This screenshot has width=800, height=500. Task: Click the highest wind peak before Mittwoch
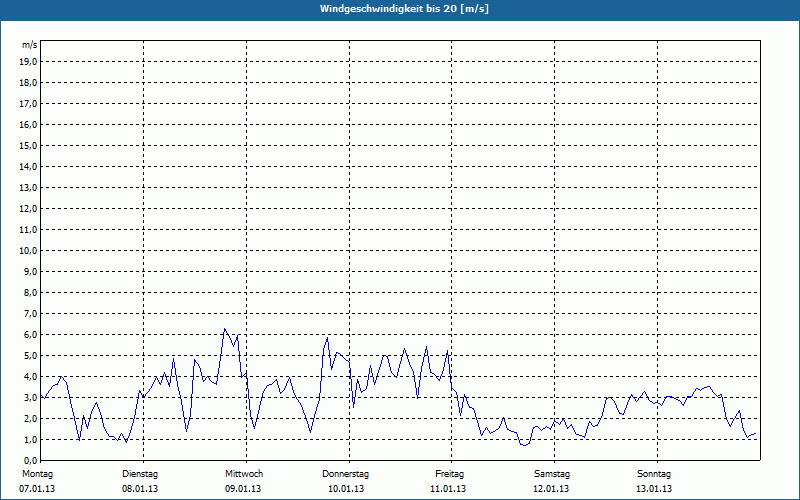224,329
